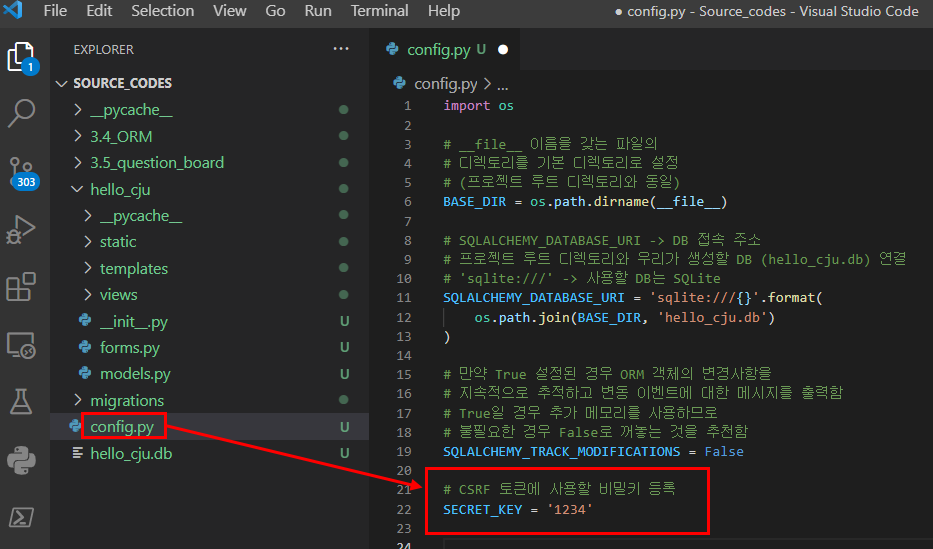Image resolution: width=933 pixels, height=549 pixels.
Task: Place cursor on line 1 import os
Action: [x=478, y=106]
